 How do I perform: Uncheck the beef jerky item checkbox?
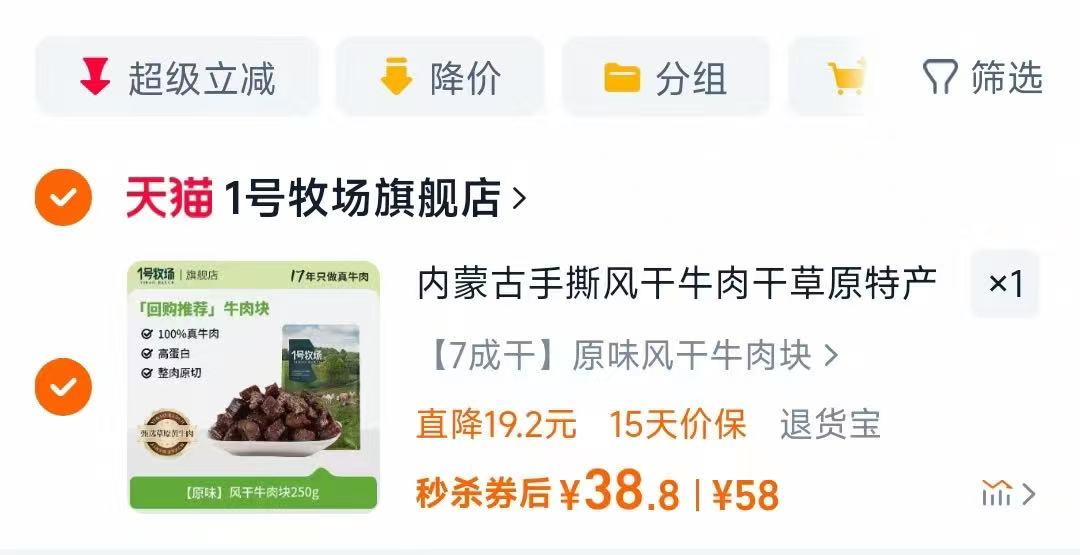(x=63, y=386)
